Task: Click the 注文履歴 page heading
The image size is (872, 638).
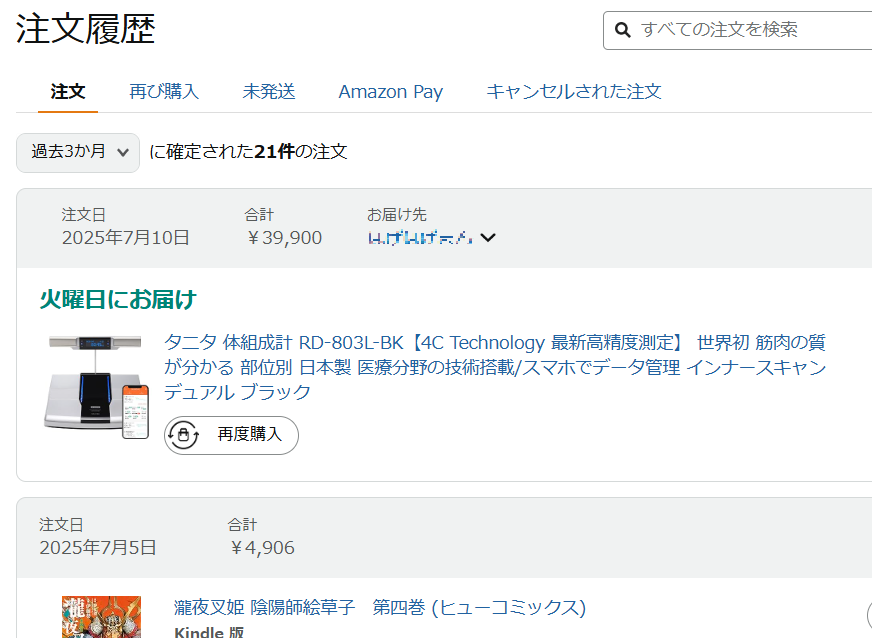Action: [x=86, y=29]
